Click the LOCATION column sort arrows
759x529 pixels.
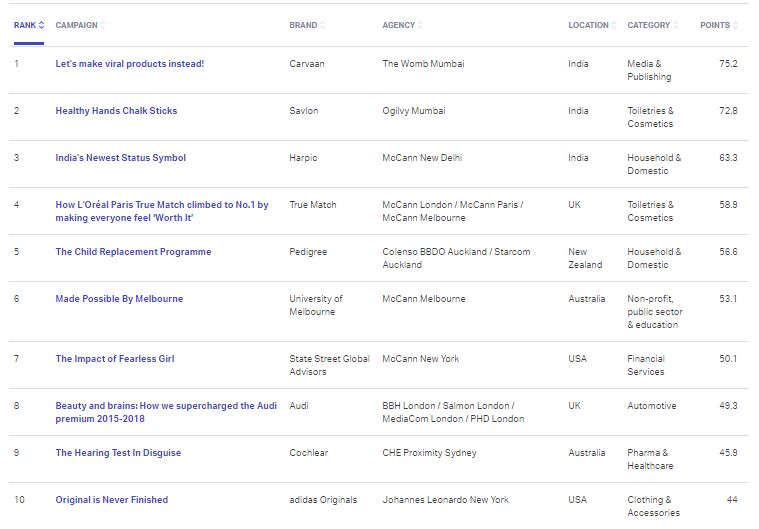pos(614,25)
